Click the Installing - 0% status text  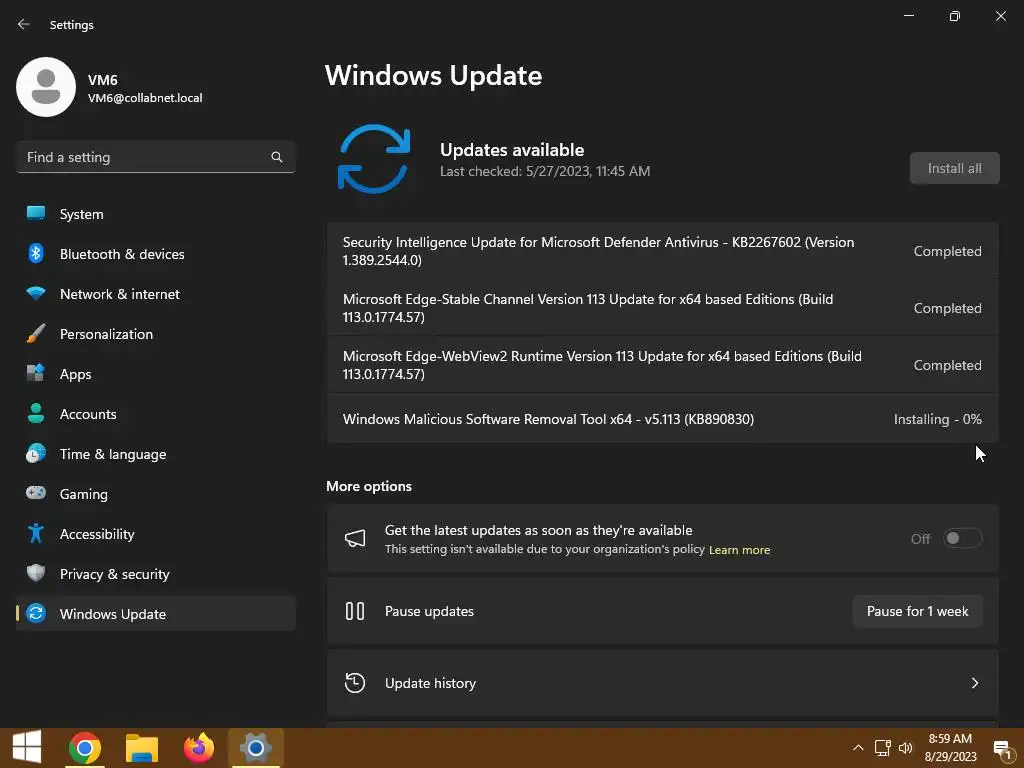point(937,419)
